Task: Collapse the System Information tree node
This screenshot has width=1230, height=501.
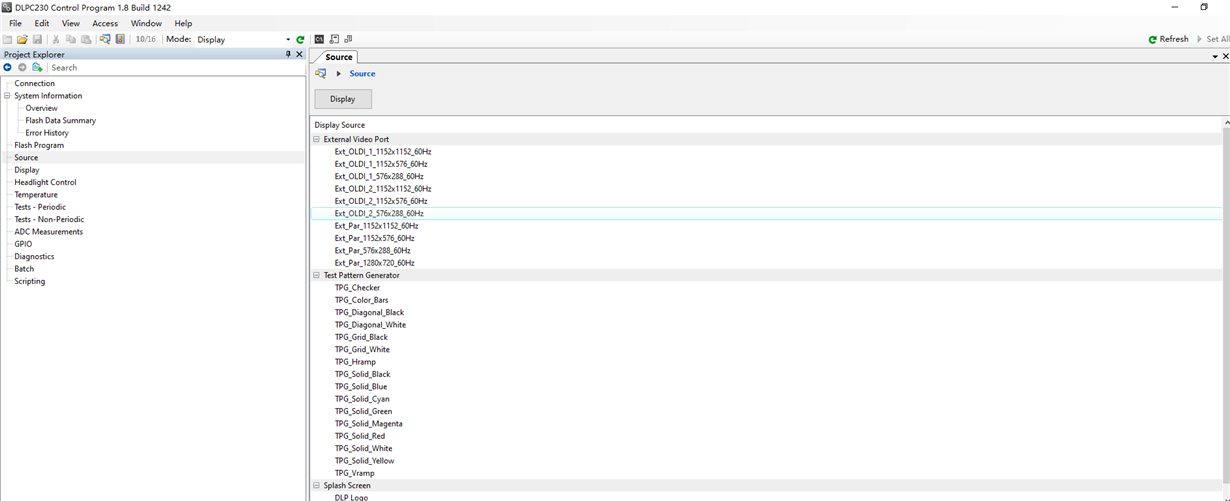Action: pos(7,96)
